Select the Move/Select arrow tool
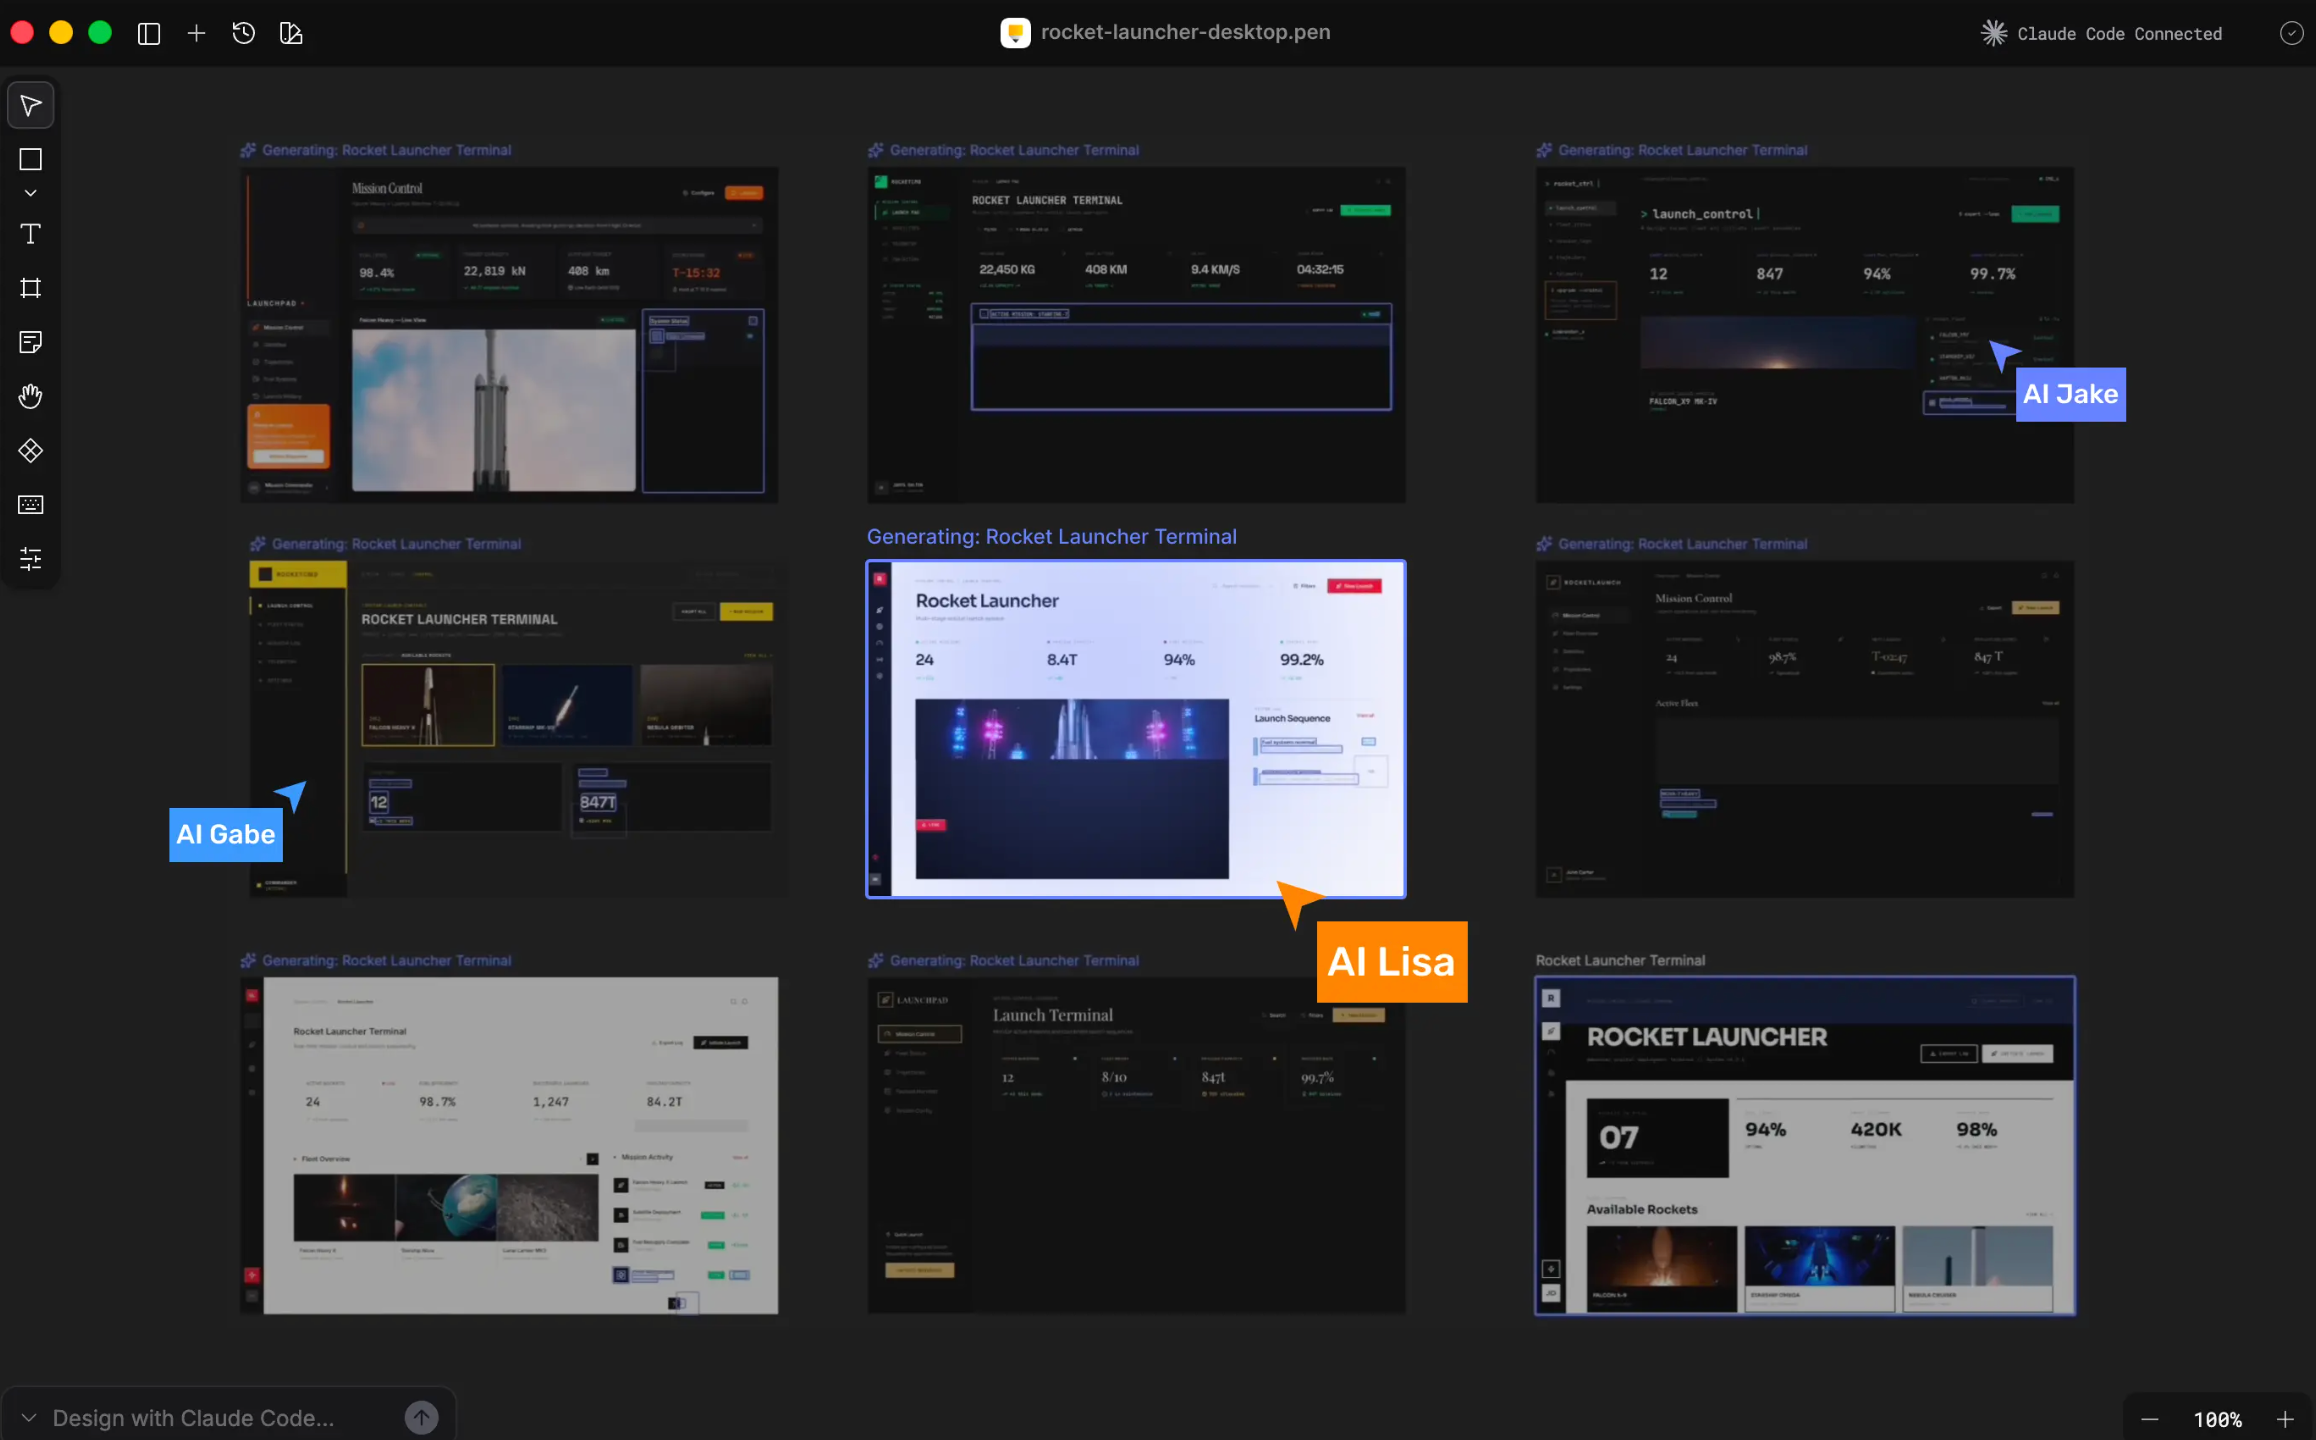The height and width of the screenshot is (1440, 2316). pos(31,105)
